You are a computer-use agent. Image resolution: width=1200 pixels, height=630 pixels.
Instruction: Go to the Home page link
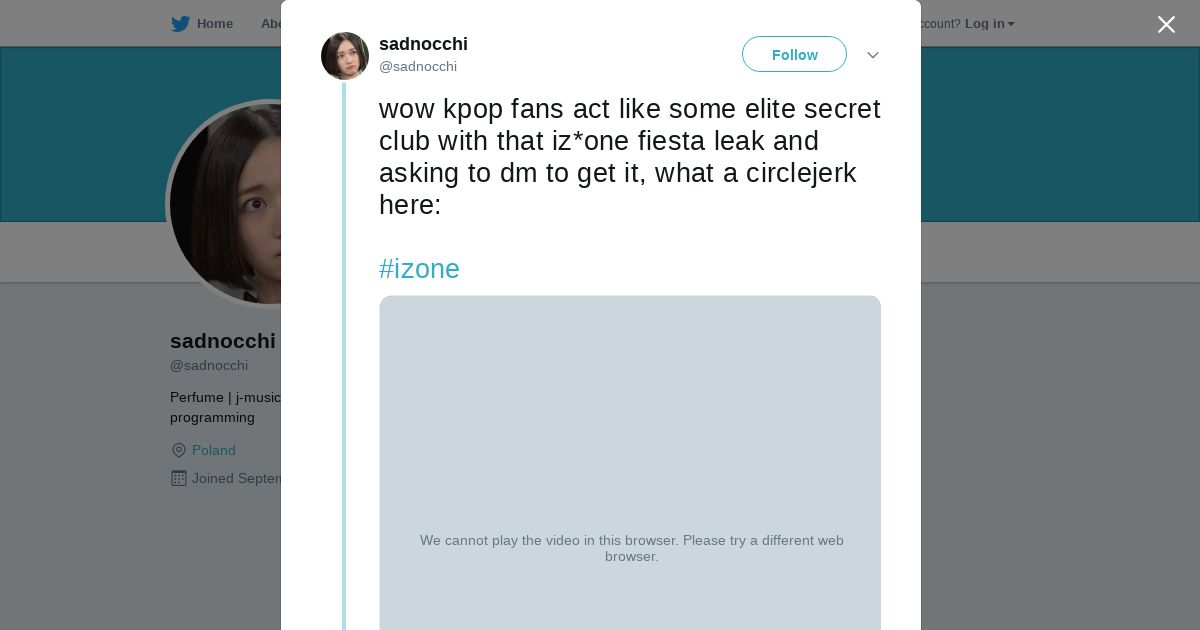tap(214, 24)
